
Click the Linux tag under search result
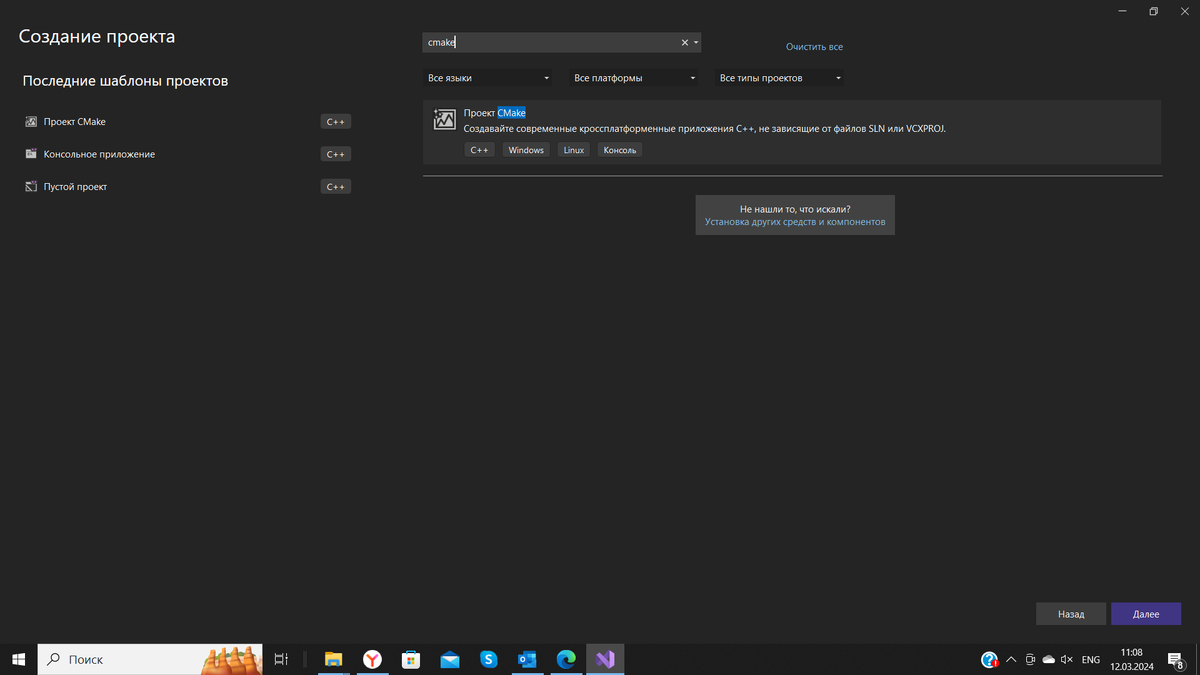click(x=573, y=150)
